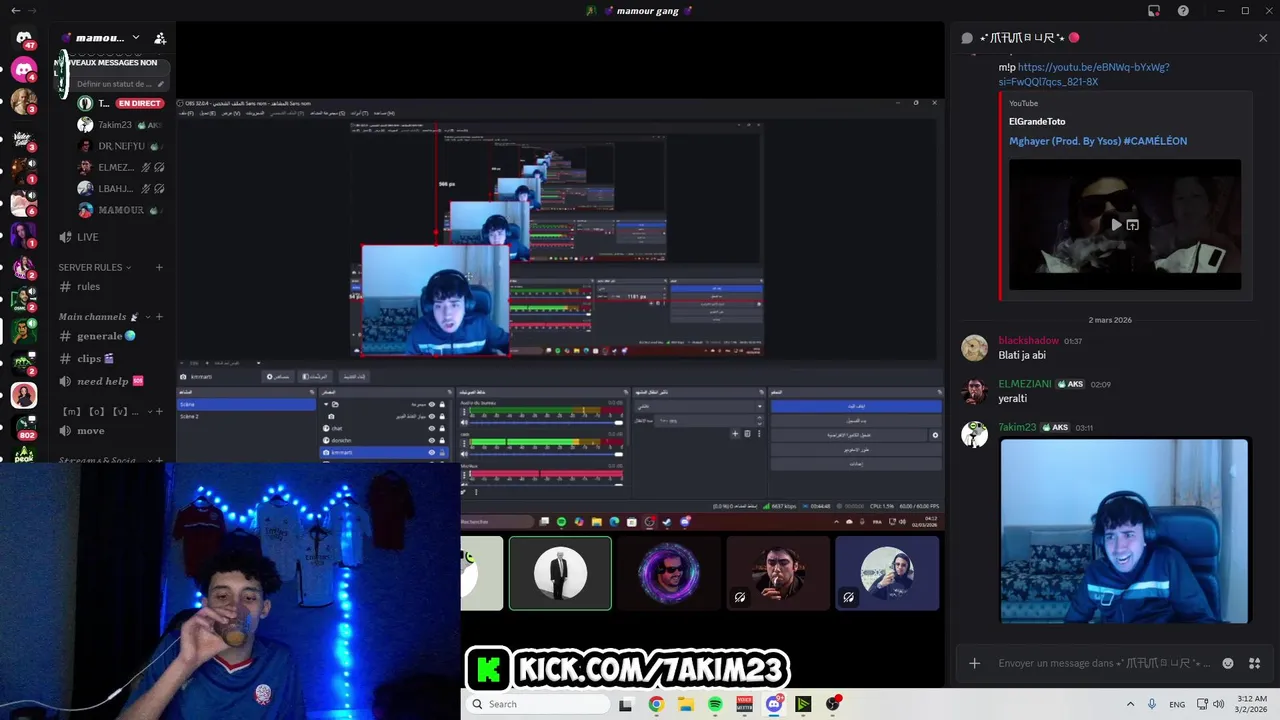Close the voice channel chat panel

point(1263,38)
